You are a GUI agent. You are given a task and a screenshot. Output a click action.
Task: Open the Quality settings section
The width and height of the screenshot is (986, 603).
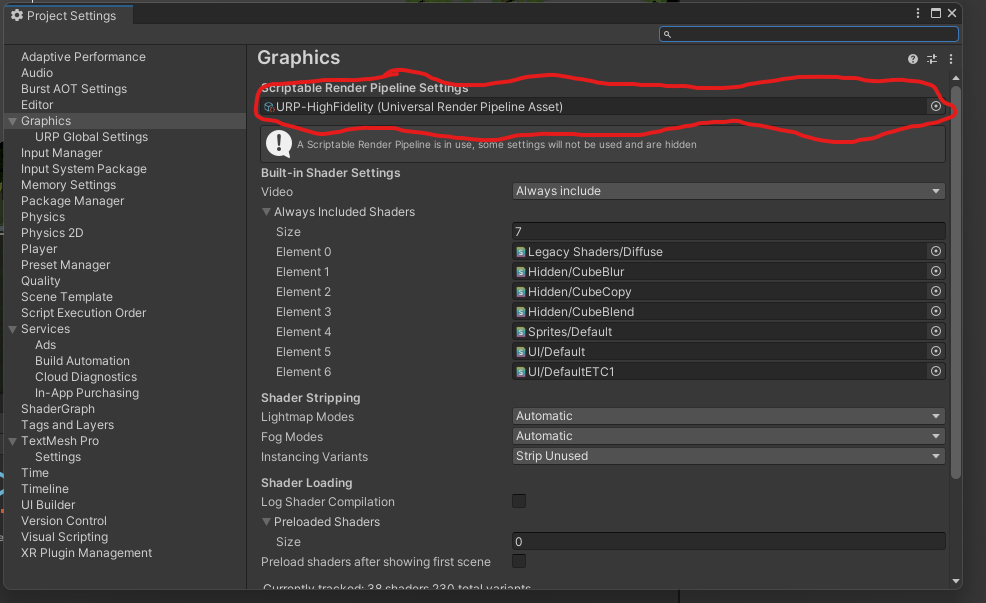click(x=40, y=280)
